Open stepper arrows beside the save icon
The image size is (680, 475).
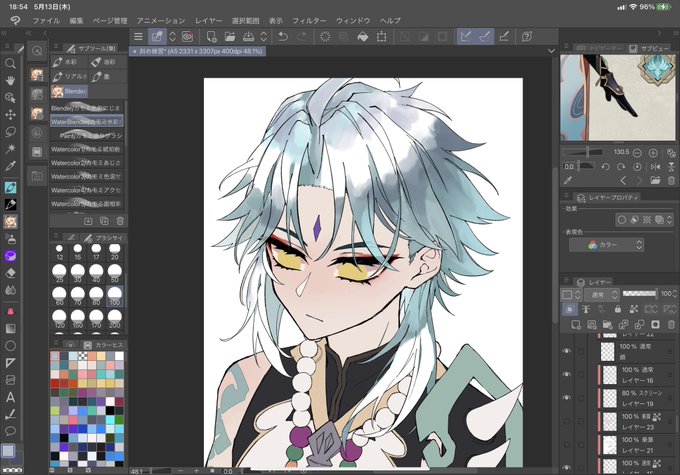[264, 37]
